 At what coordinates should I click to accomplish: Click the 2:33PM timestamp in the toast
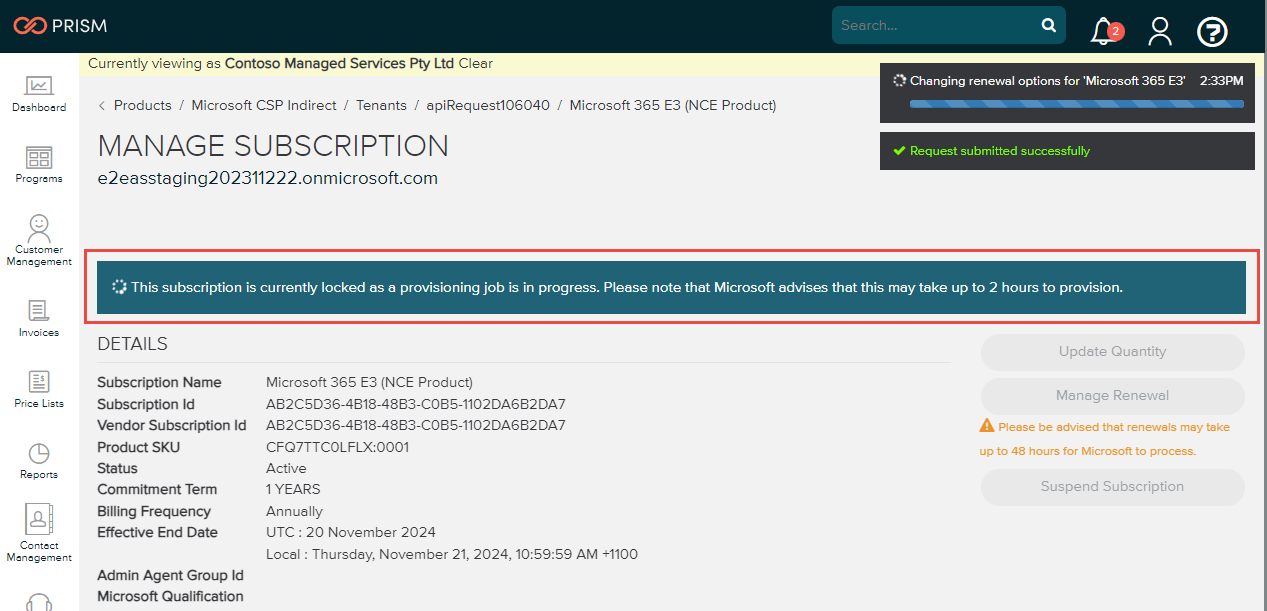pos(1222,80)
